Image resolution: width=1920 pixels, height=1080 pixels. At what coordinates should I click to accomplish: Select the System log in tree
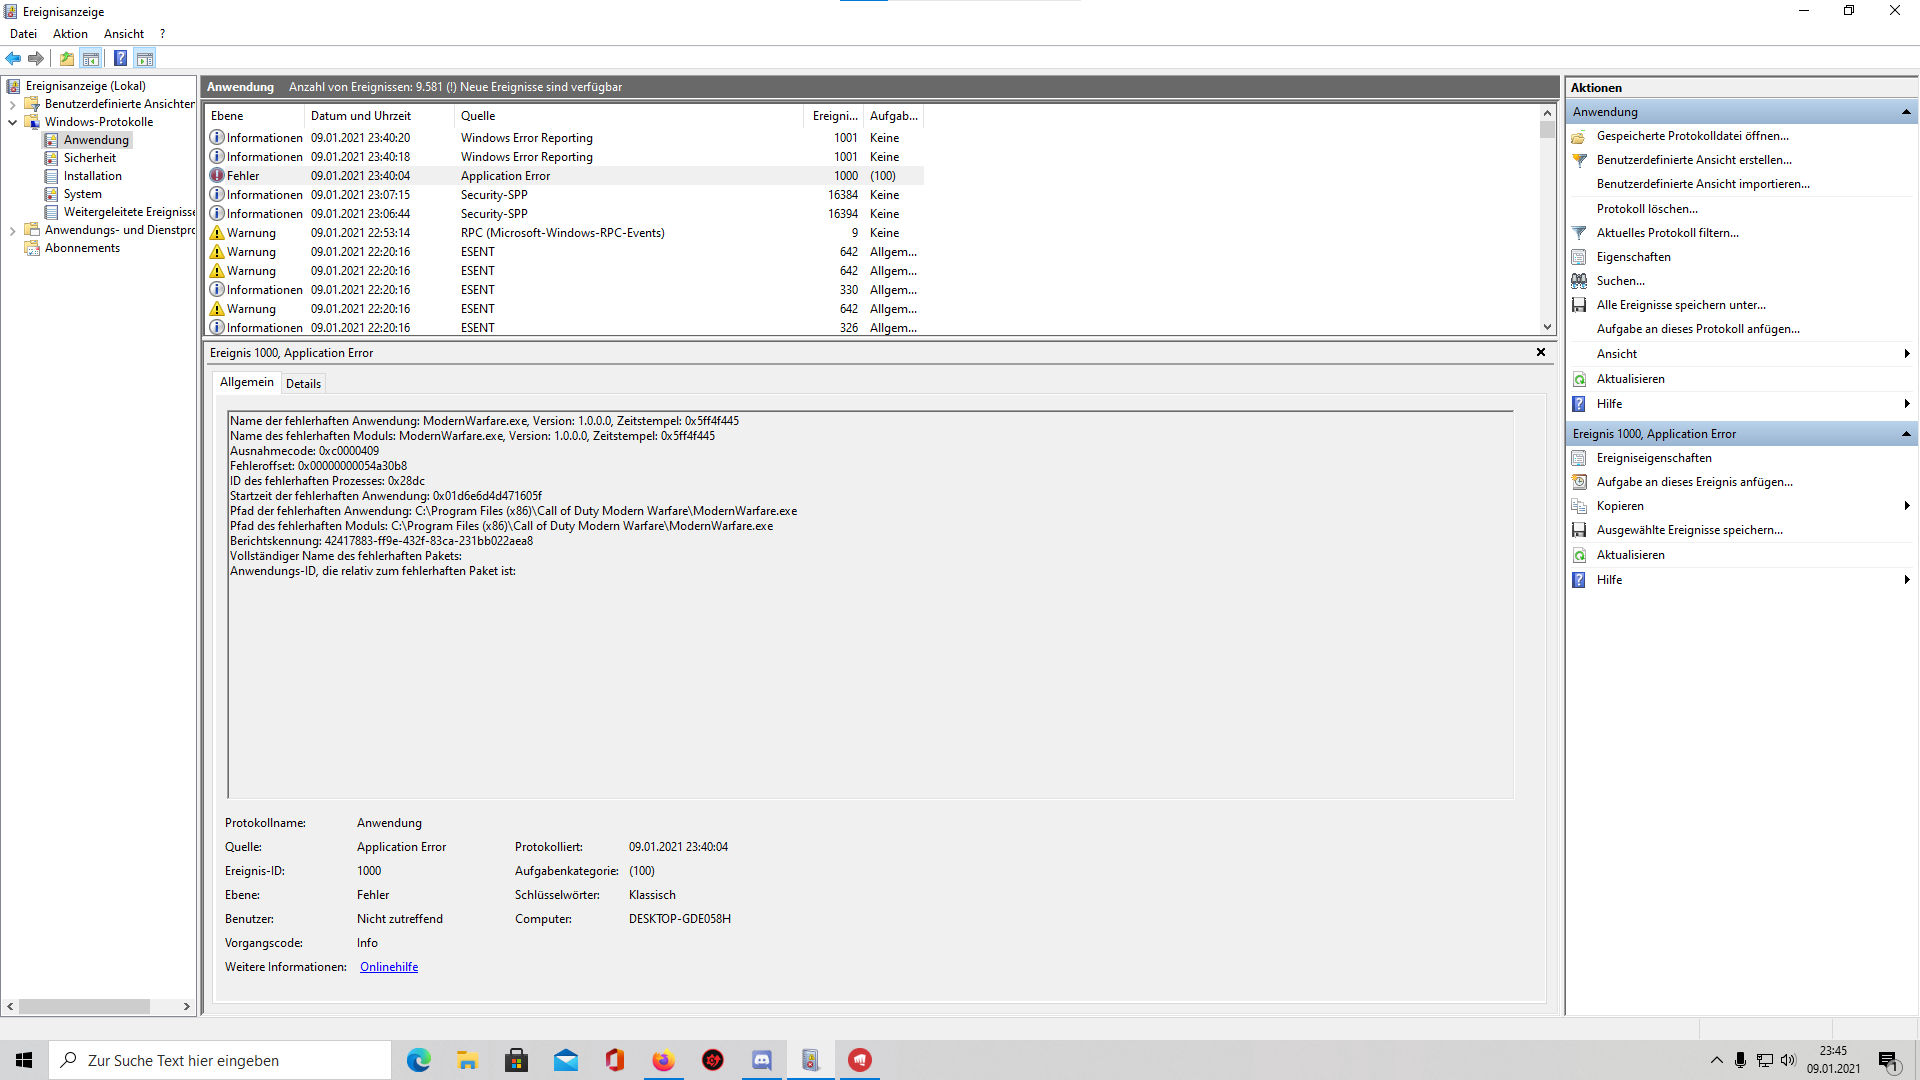[x=82, y=194]
